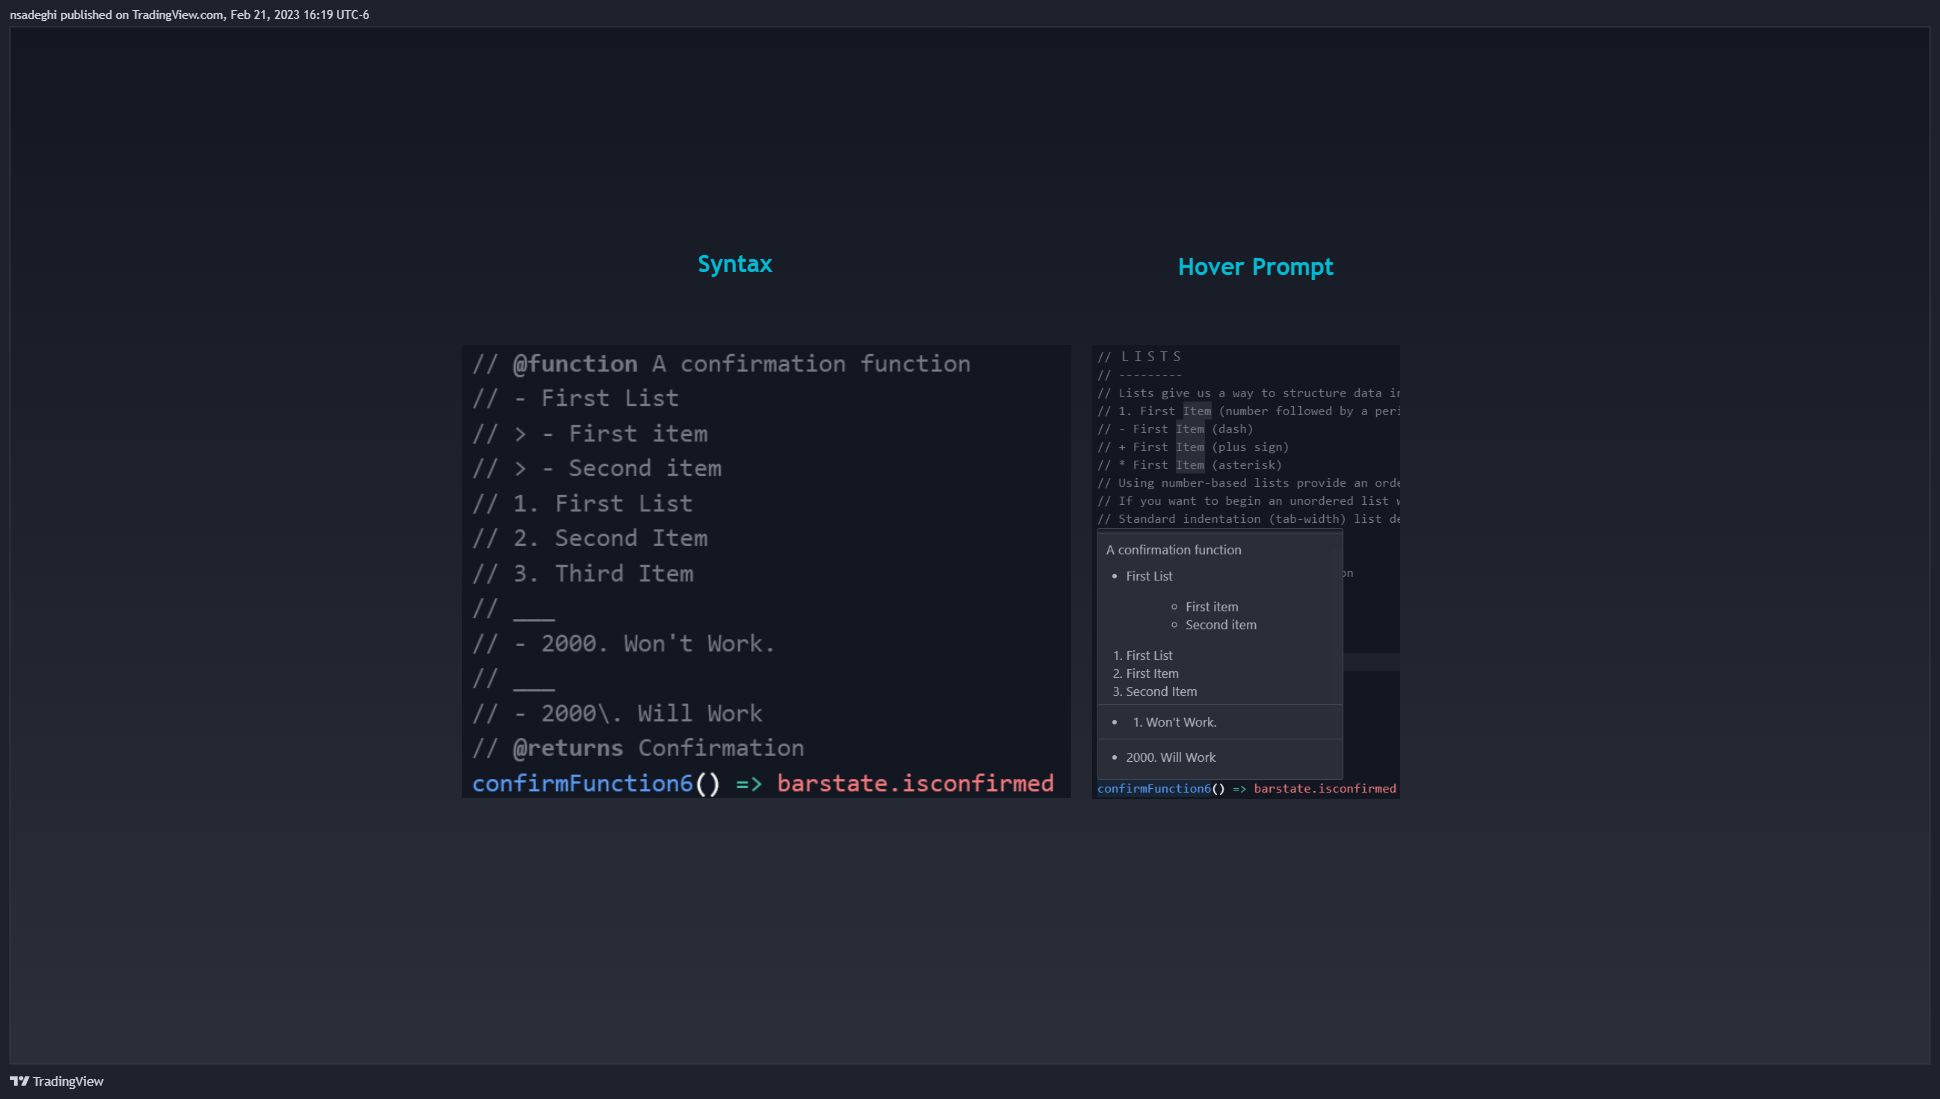This screenshot has width=1940, height=1099.
Task: Click '2. First Item' in the tooltip
Action: point(1146,674)
